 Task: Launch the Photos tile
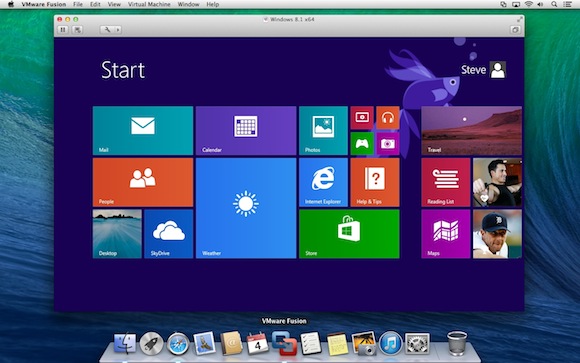[x=323, y=130]
